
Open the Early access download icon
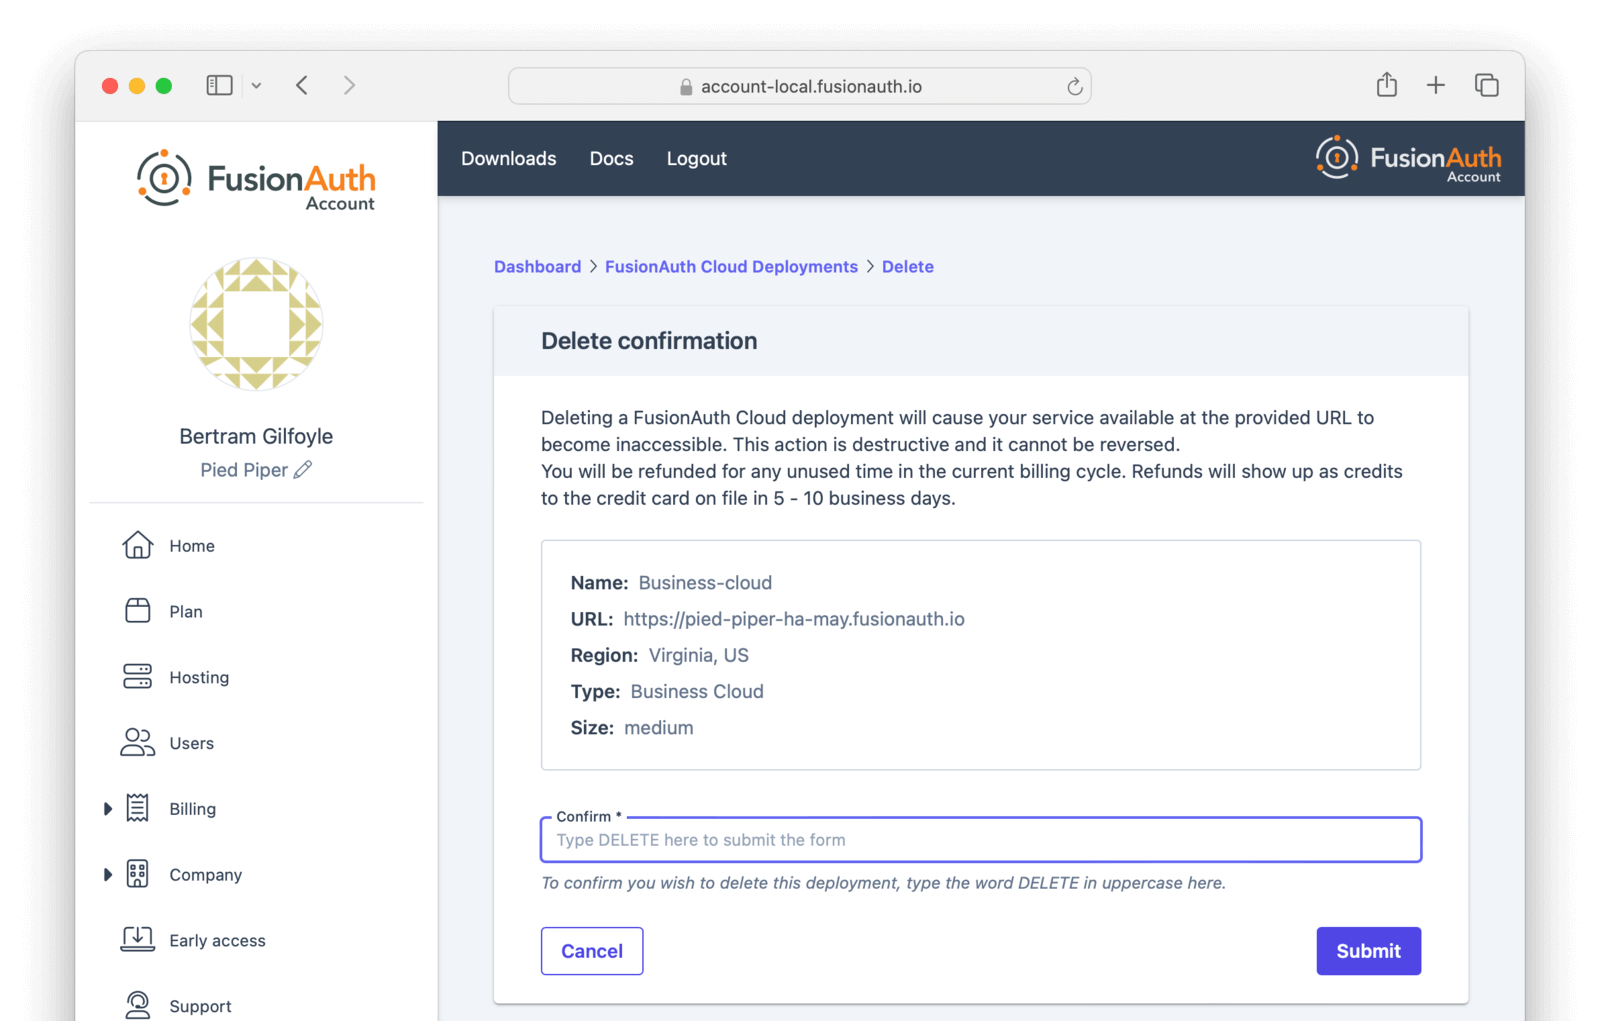pos(138,940)
